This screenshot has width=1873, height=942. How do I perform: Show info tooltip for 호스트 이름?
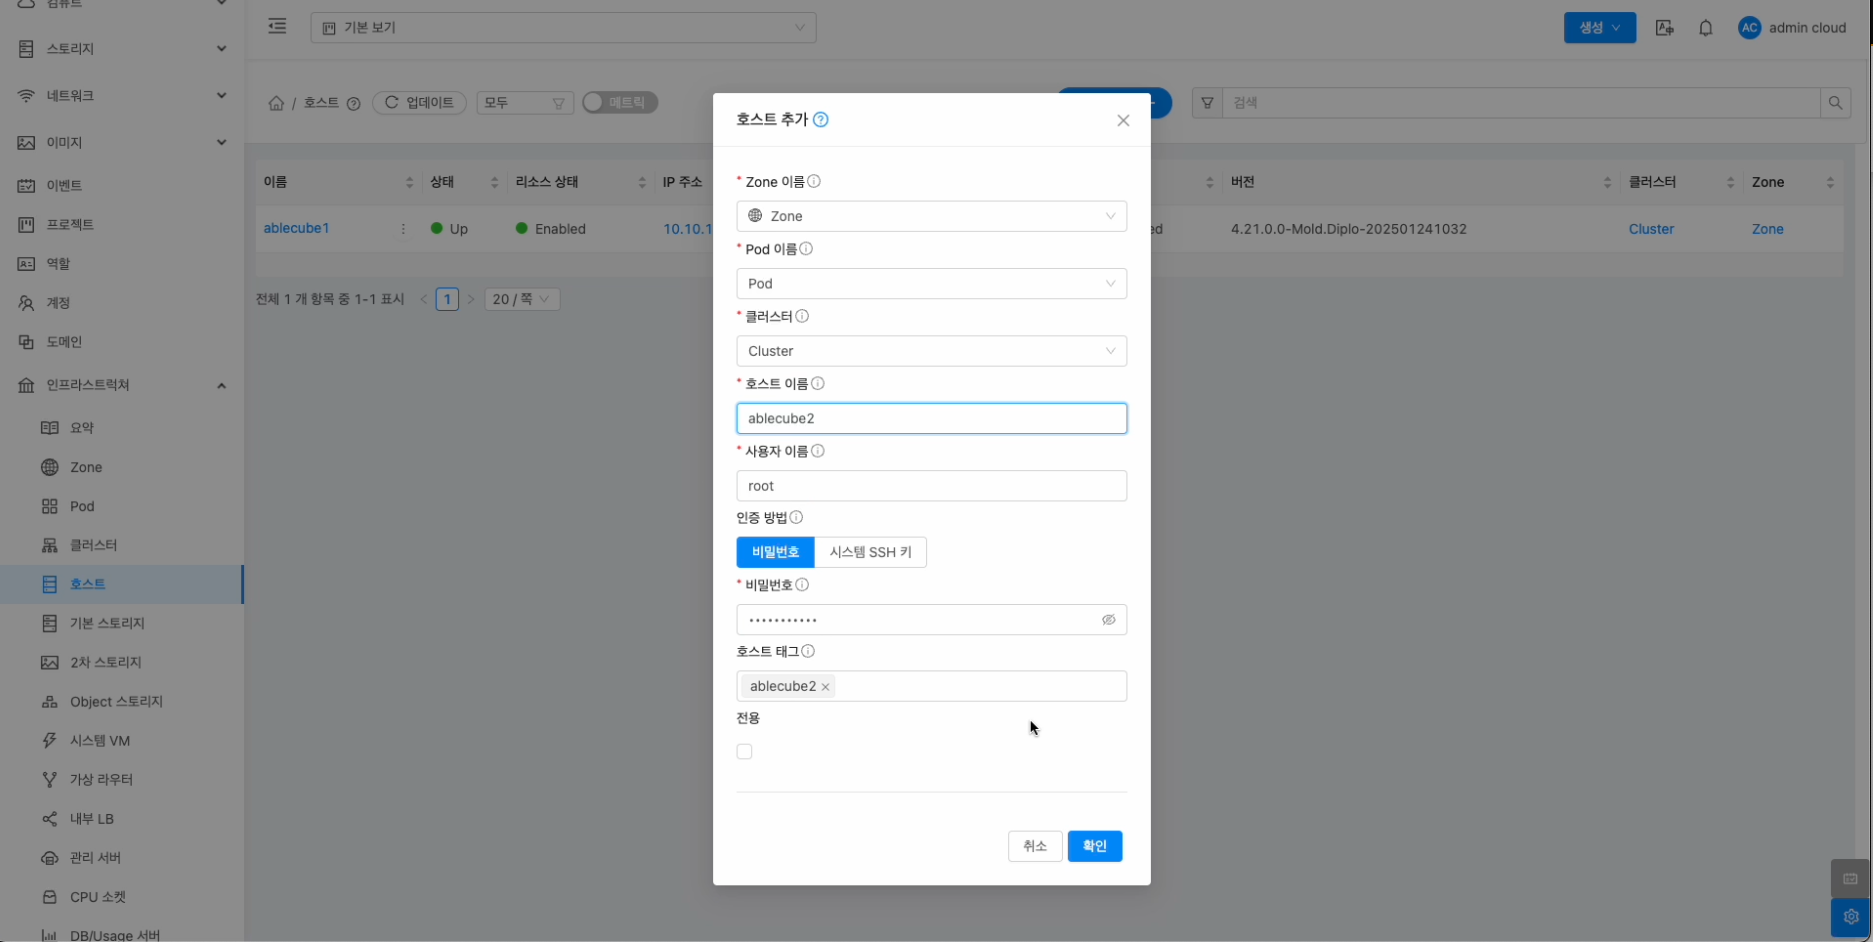(818, 383)
